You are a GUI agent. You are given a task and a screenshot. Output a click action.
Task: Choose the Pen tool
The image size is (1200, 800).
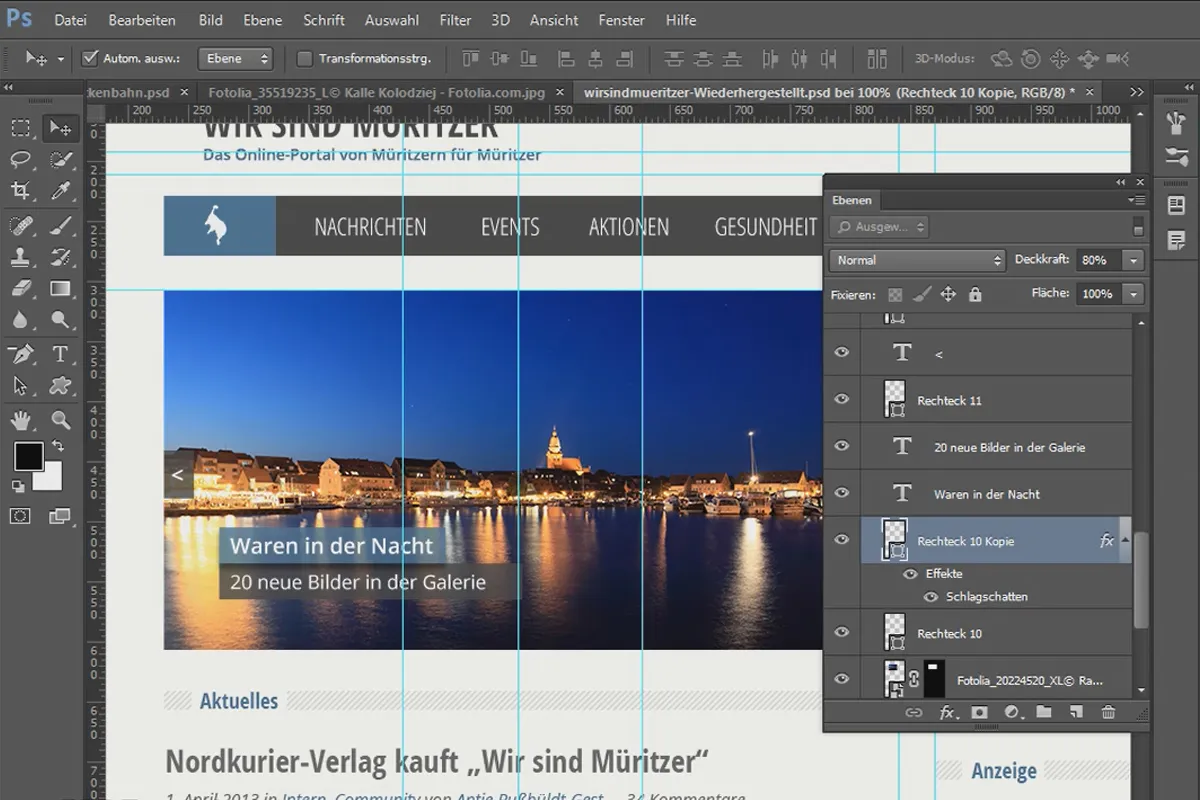pos(21,354)
